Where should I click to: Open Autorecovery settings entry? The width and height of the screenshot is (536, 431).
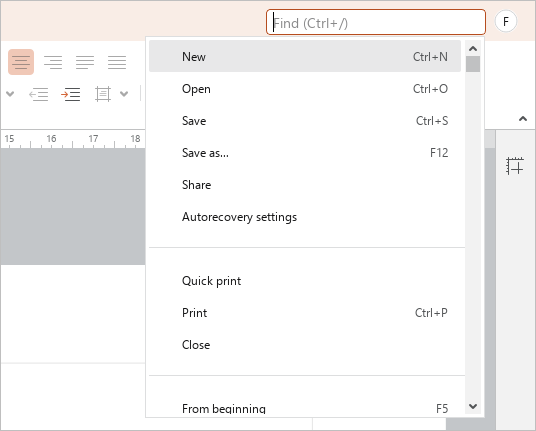tap(305, 217)
